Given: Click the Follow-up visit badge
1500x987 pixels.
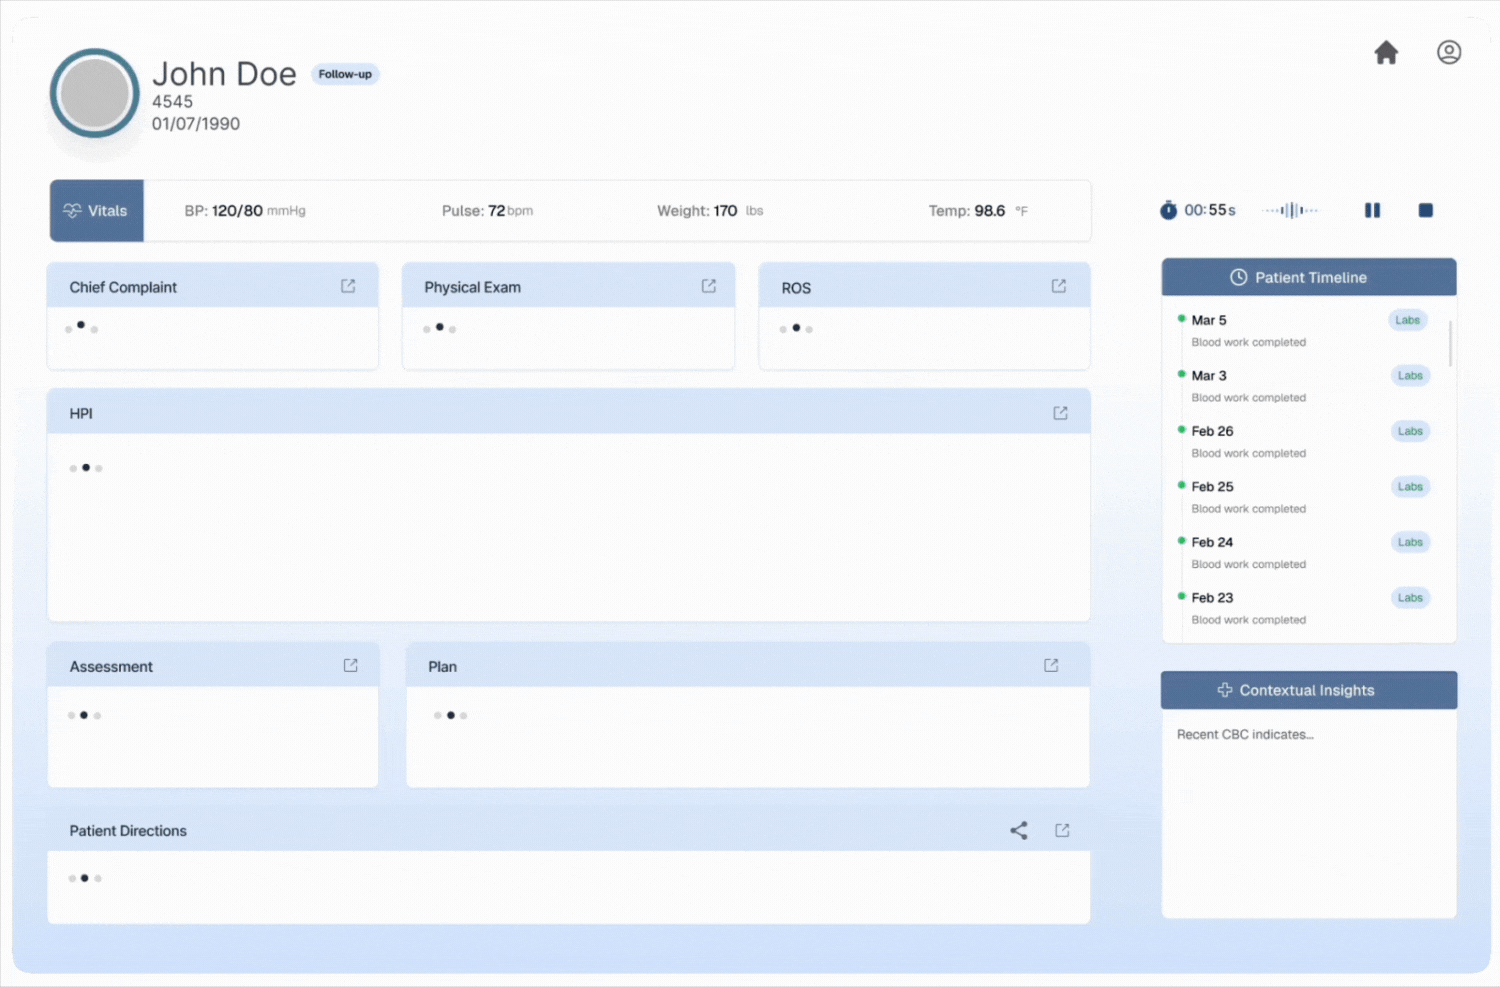Looking at the screenshot, I should pos(345,74).
